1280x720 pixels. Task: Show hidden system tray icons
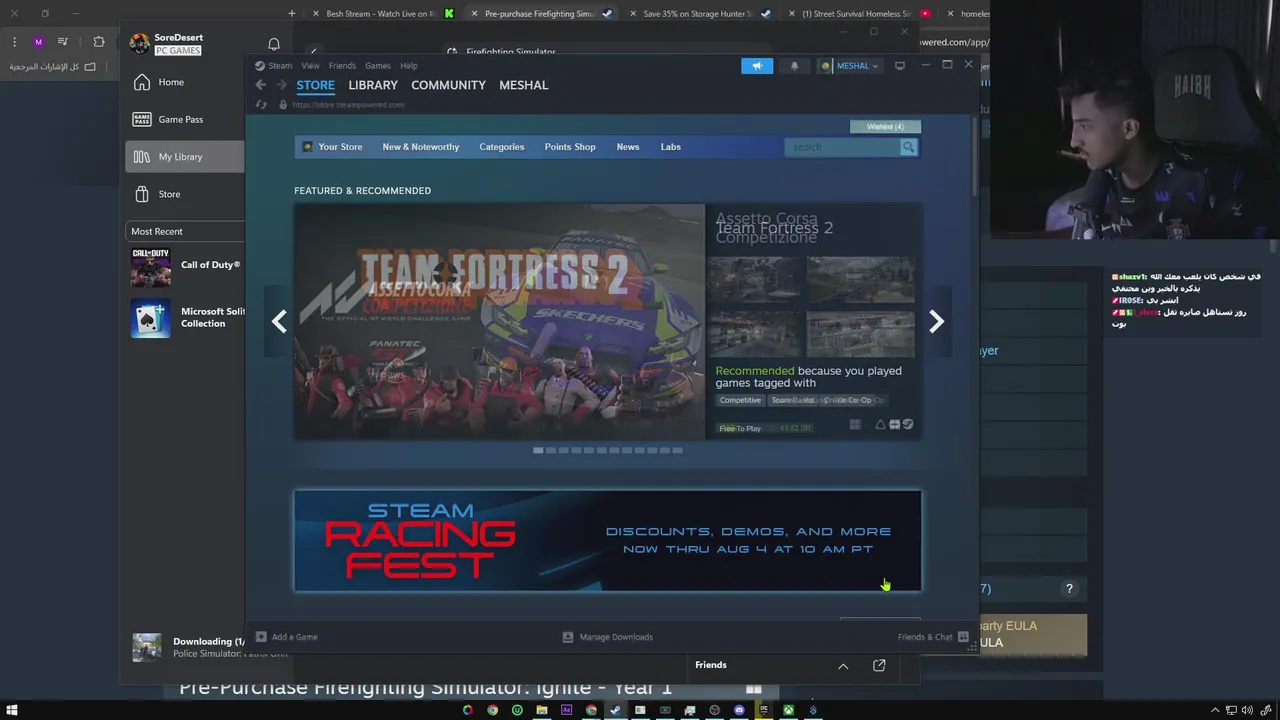1215,710
